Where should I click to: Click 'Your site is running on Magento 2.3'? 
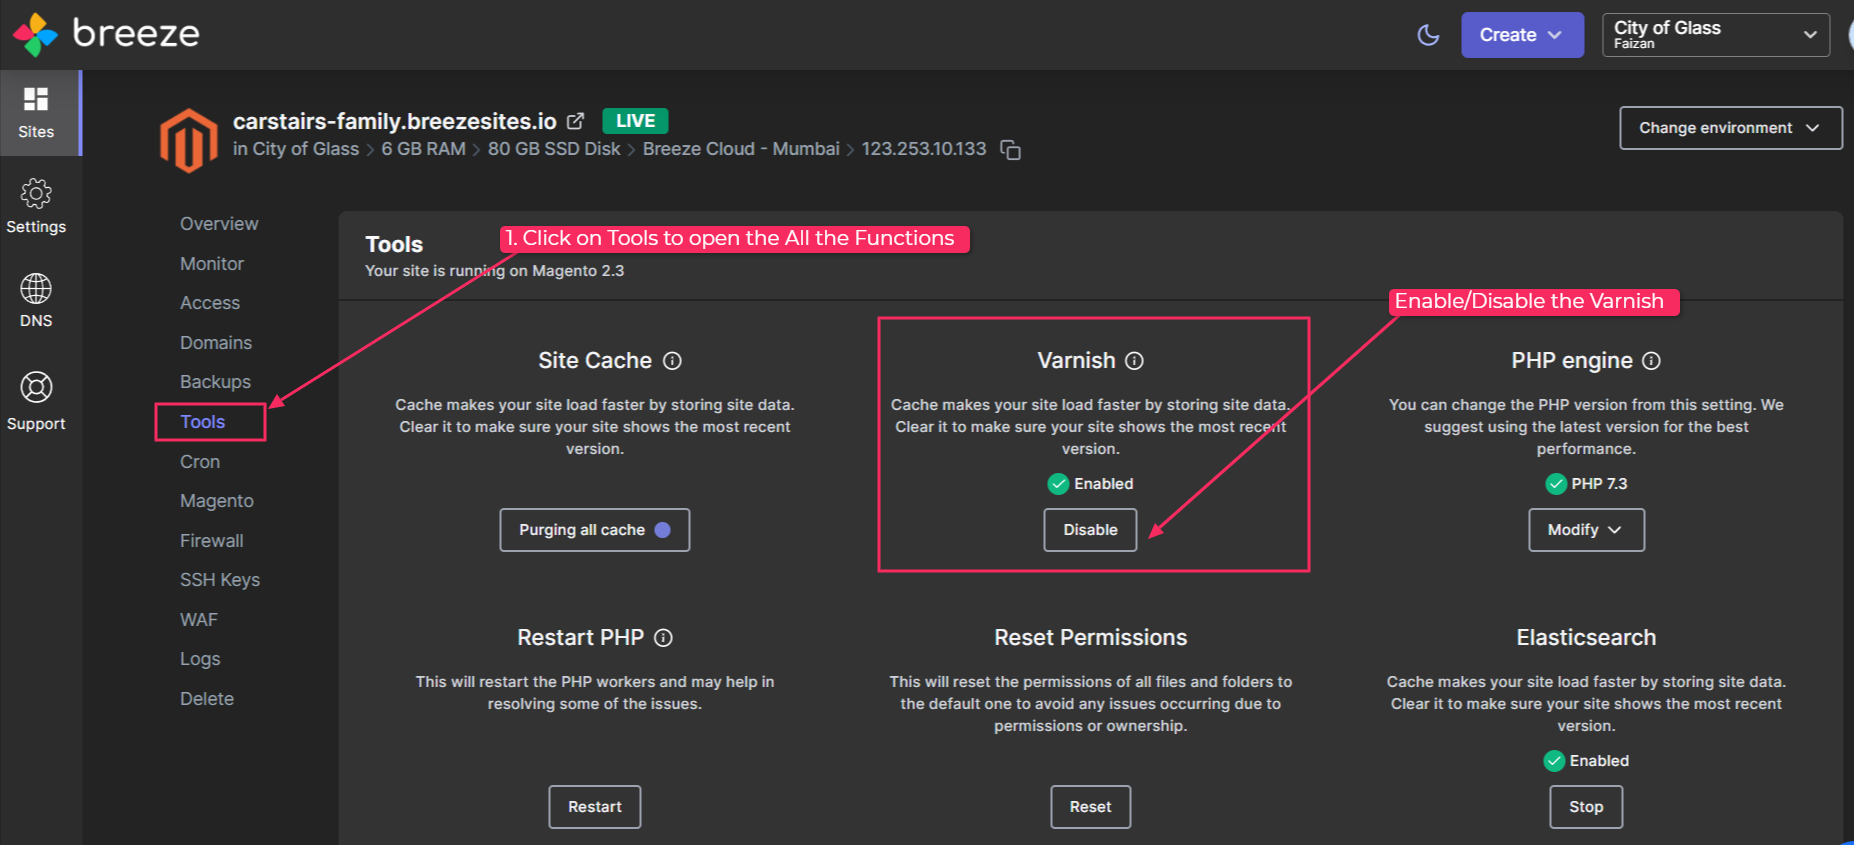(495, 271)
